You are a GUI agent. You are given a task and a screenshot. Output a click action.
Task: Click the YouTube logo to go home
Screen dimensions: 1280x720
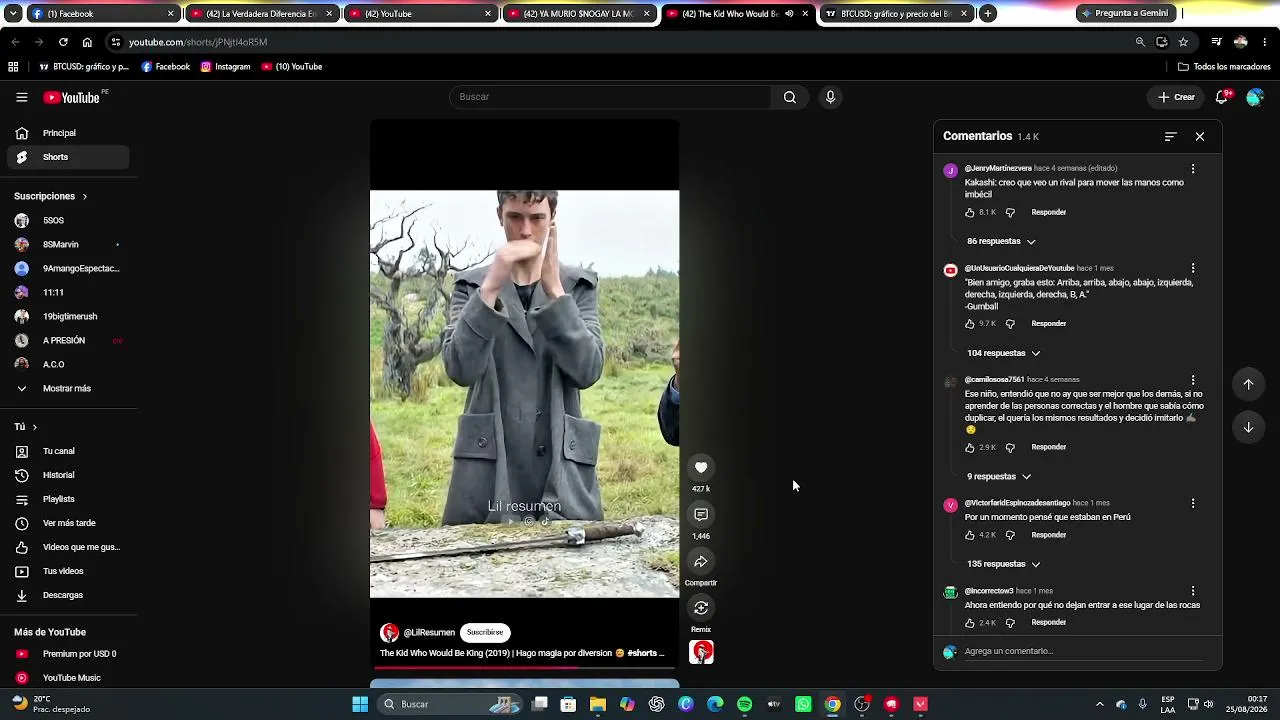[x=72, y=97]
